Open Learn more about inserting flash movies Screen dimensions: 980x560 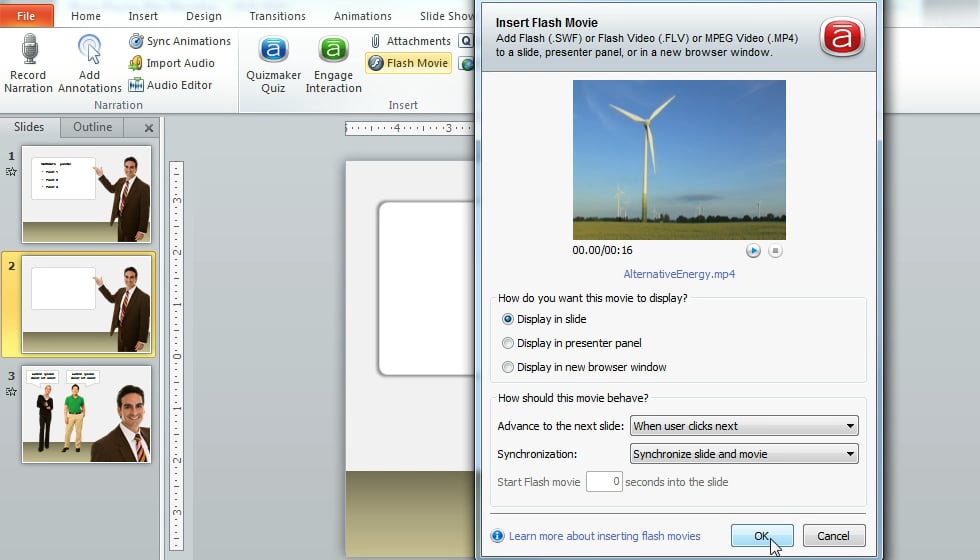(604, 536)
